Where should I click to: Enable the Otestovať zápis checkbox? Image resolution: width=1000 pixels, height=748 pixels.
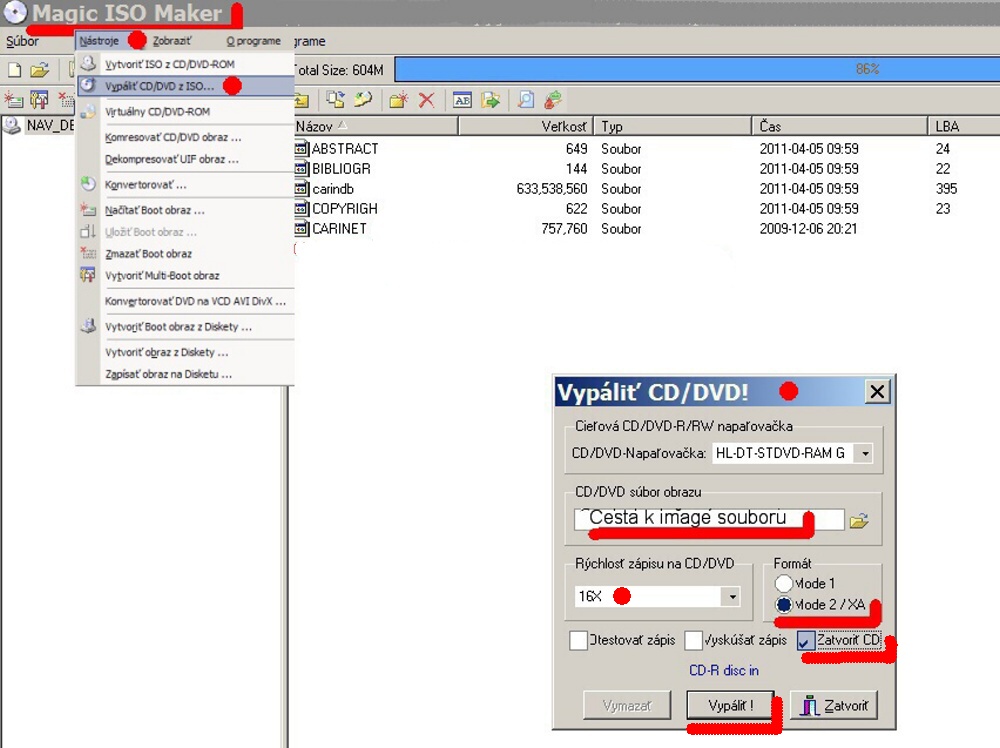click(578, 641)
